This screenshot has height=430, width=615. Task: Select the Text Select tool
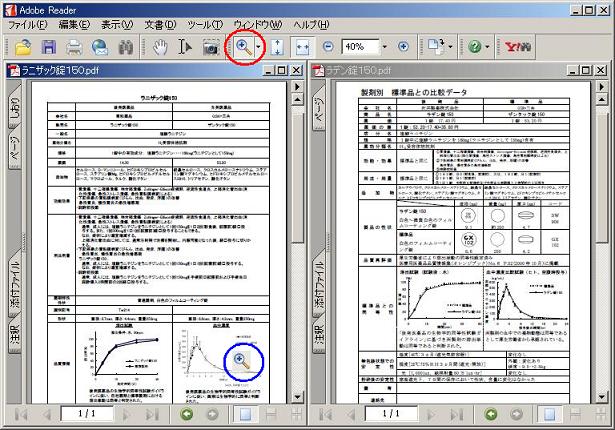pos(185,47)
